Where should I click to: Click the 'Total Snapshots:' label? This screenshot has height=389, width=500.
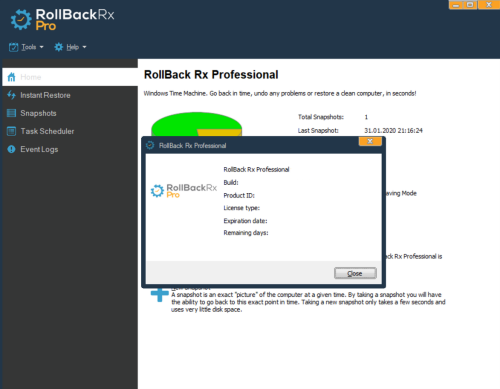click(321, 117)
